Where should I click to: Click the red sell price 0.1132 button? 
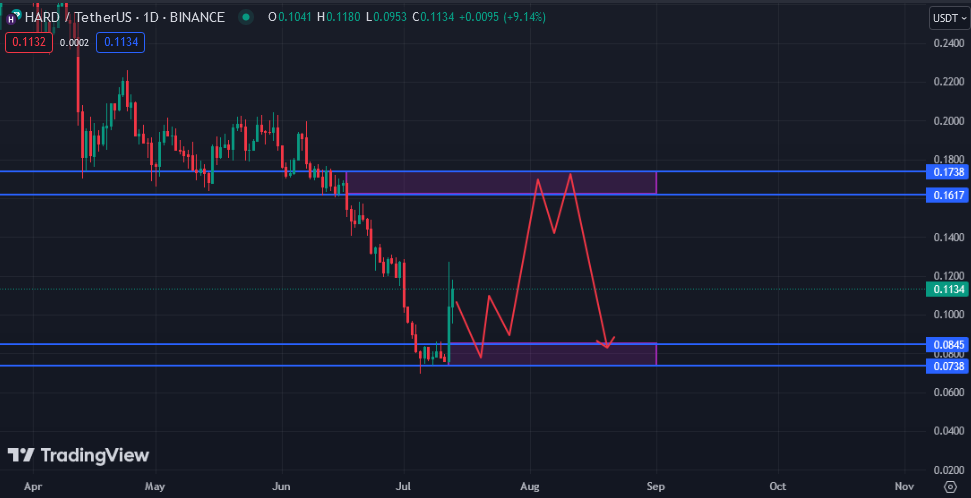click(29, 42)
